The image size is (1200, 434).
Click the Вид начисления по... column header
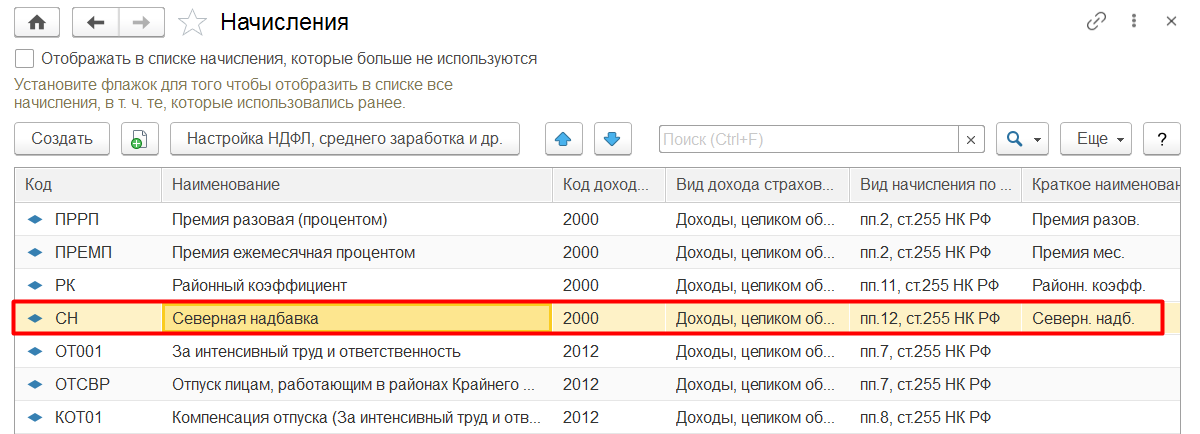[x=935, y=185]
